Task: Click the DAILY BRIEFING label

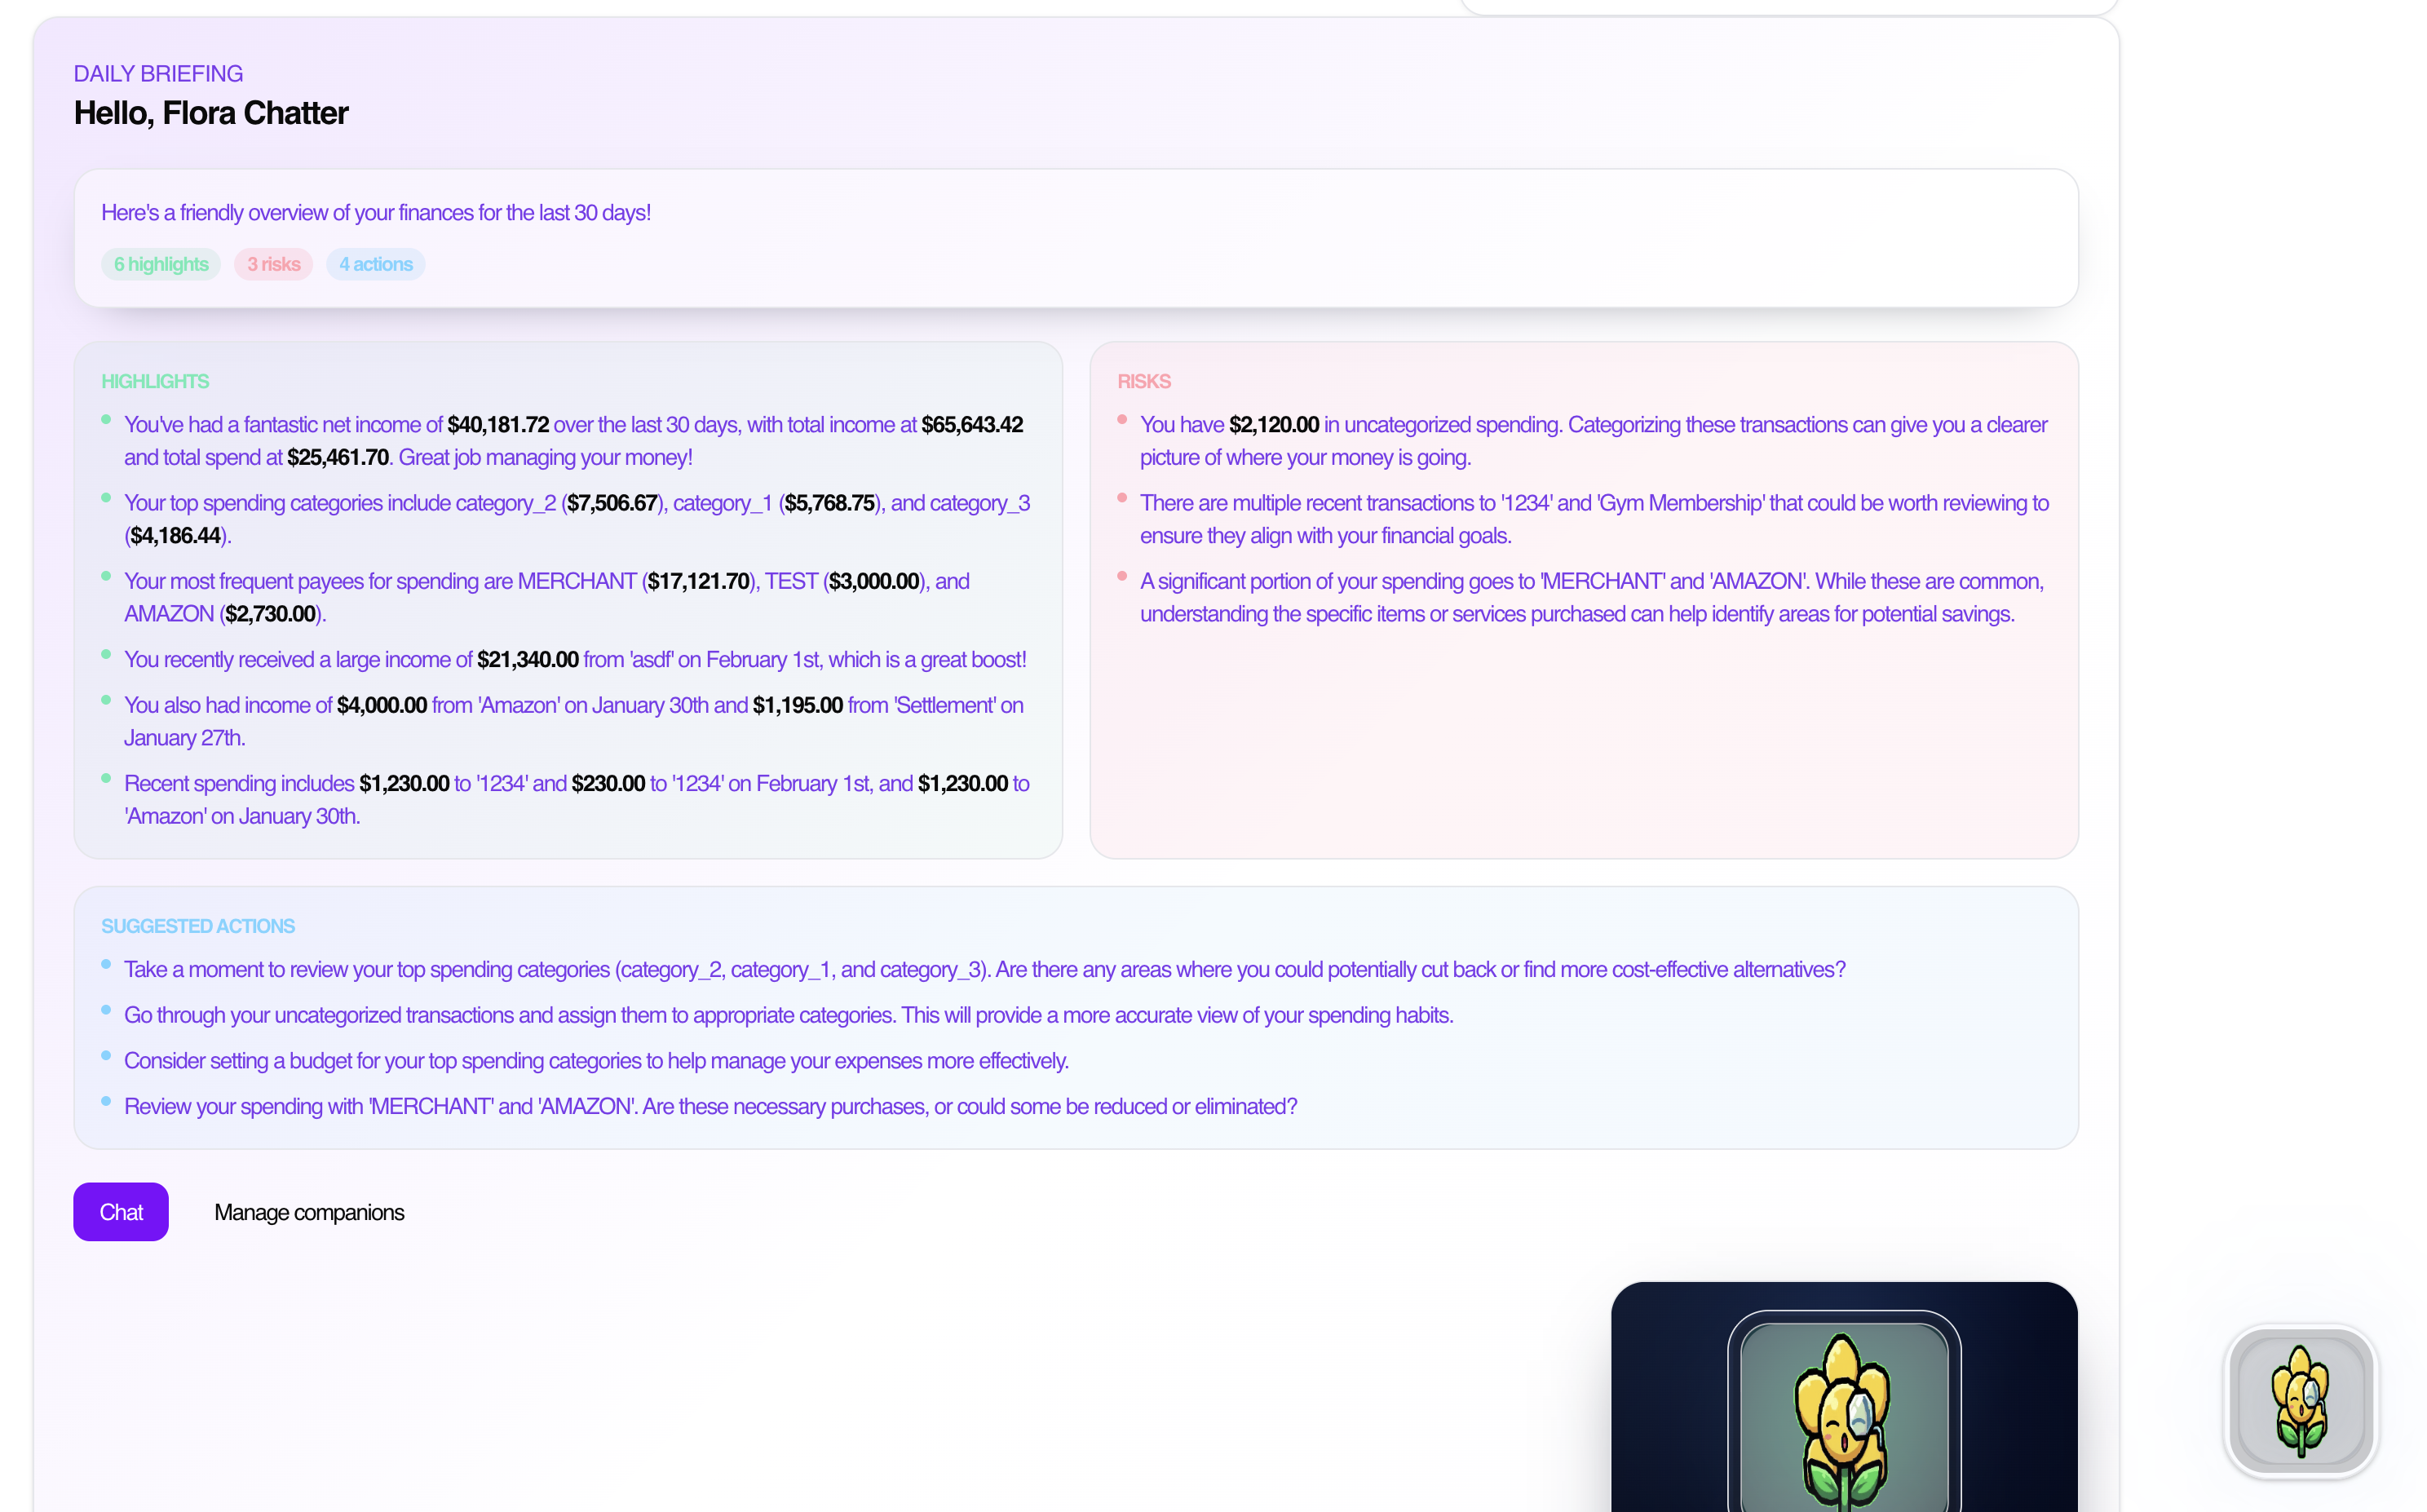Action: pyautogui.click(x=158, y=73)
